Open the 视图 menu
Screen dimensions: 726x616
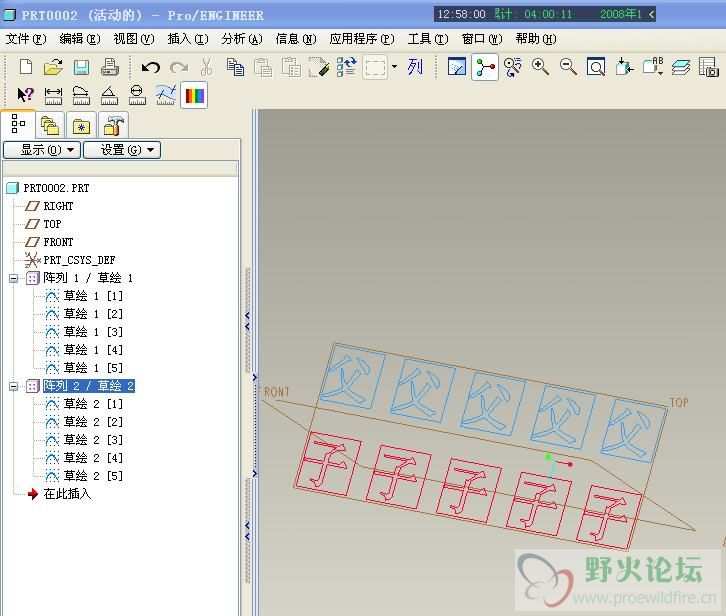(134, 39)
